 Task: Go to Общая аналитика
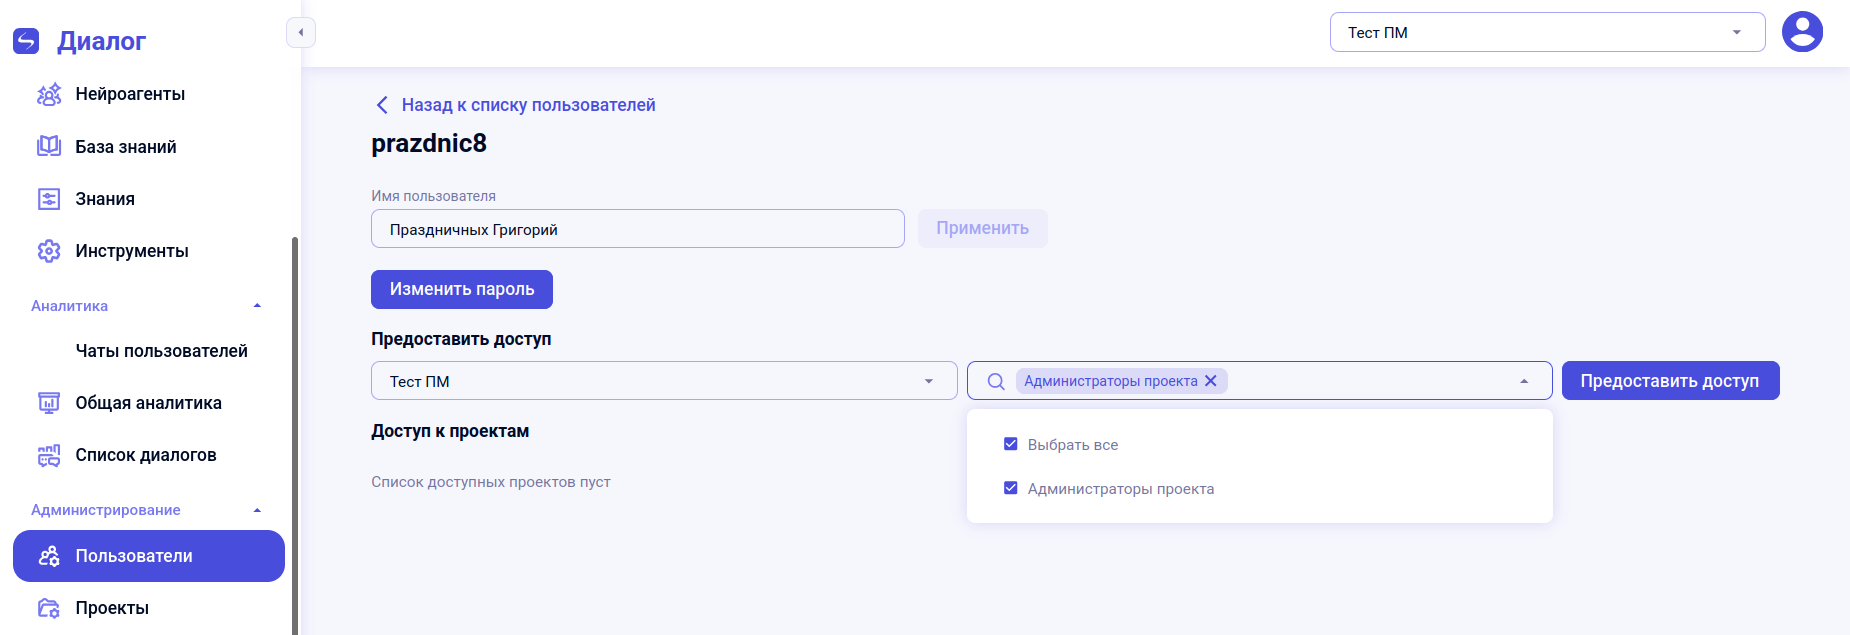[149, 403]
